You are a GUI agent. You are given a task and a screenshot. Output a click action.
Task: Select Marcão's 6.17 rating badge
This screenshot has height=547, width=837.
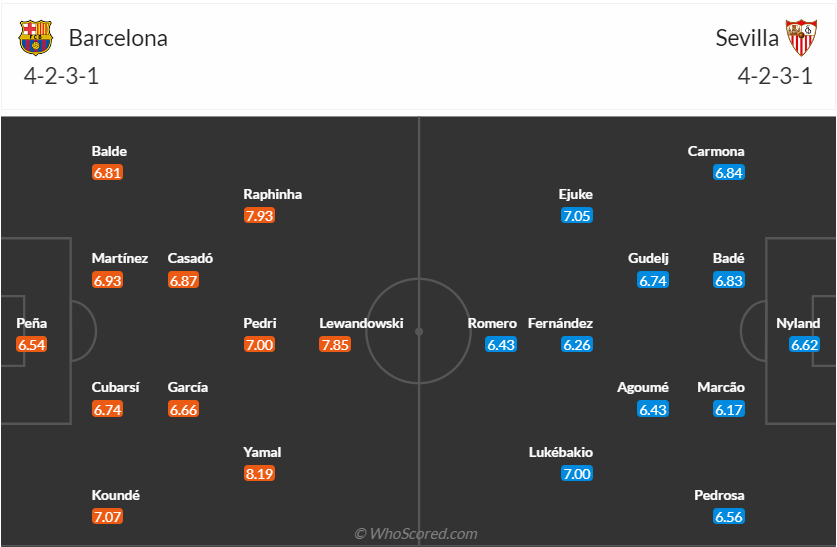coord(729,409)
